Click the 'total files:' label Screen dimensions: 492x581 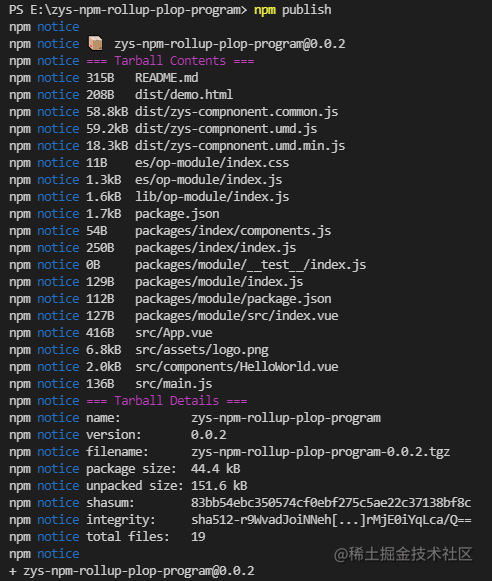[x=127, y=537]
